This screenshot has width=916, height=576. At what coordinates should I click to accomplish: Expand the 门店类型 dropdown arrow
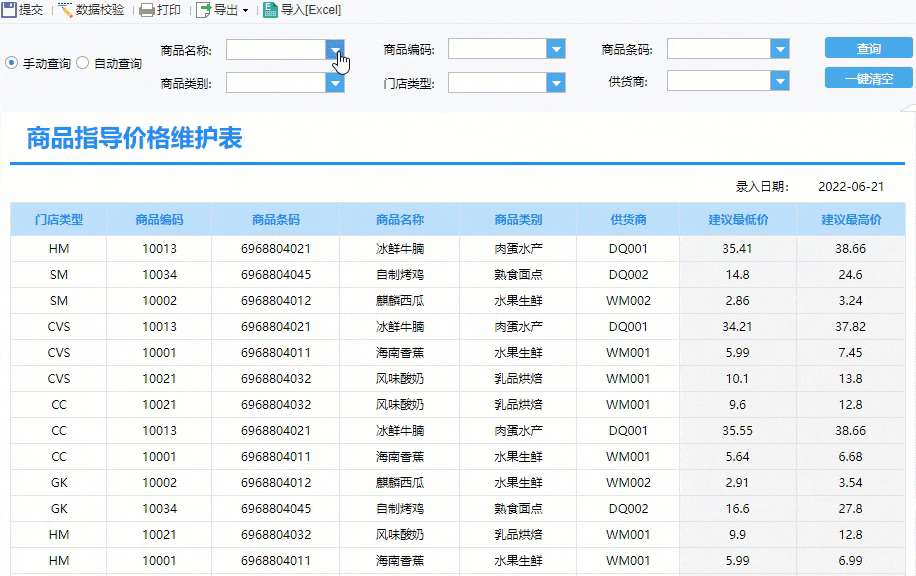pyautogui.click(x=556, y=83)
